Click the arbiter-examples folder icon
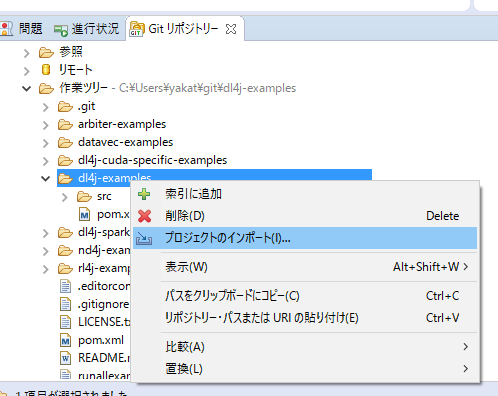Screen dimensions: 498x396 tap(65, 125)
